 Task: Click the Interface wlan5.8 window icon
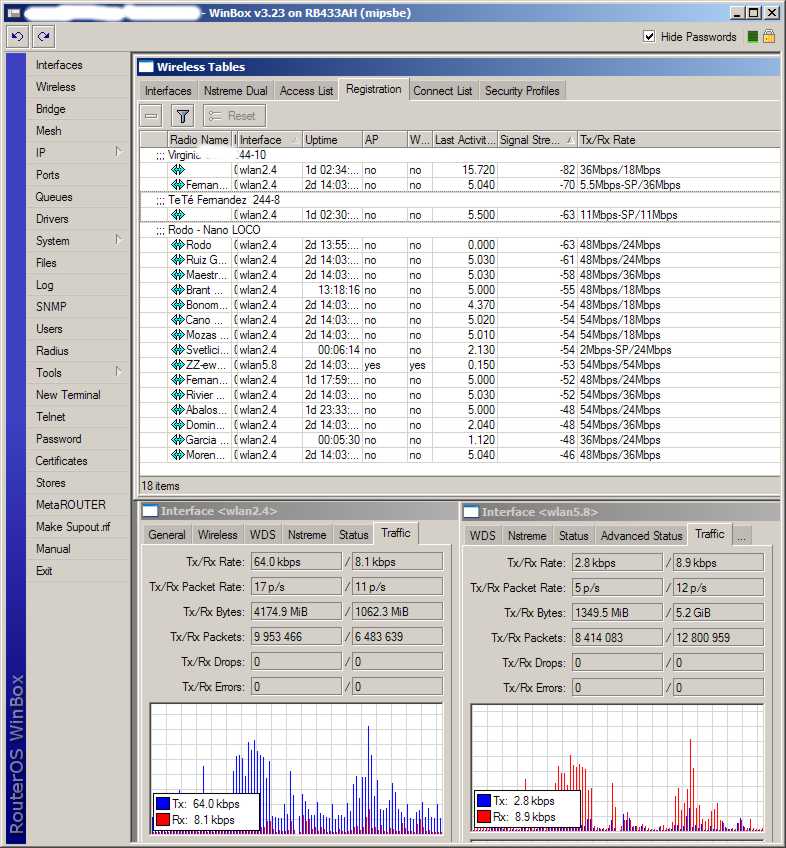tap(471, 512)
